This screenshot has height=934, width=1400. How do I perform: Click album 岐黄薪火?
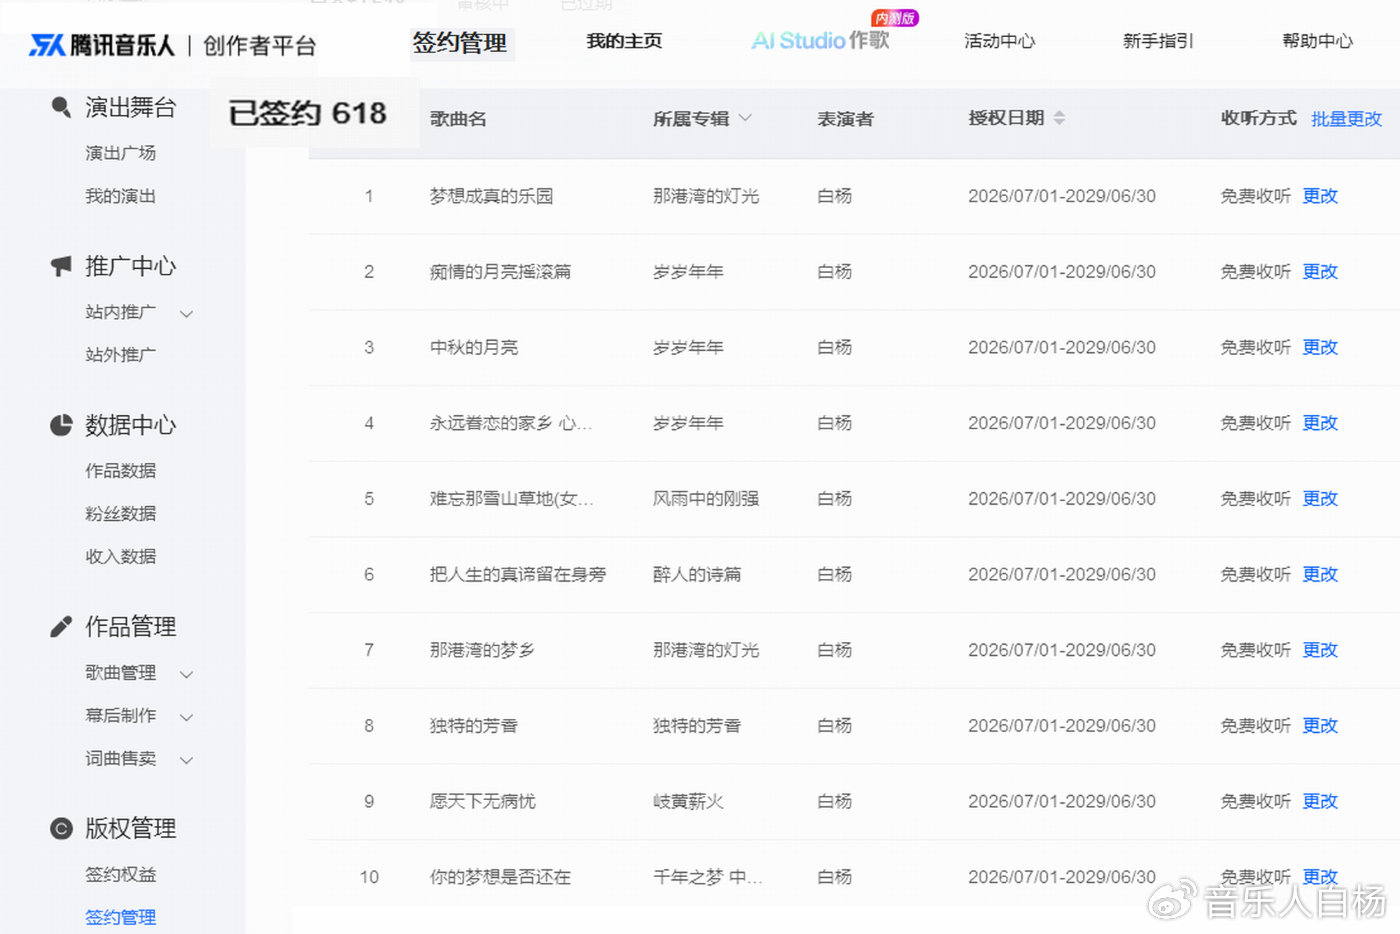click(x=688, y=801)
